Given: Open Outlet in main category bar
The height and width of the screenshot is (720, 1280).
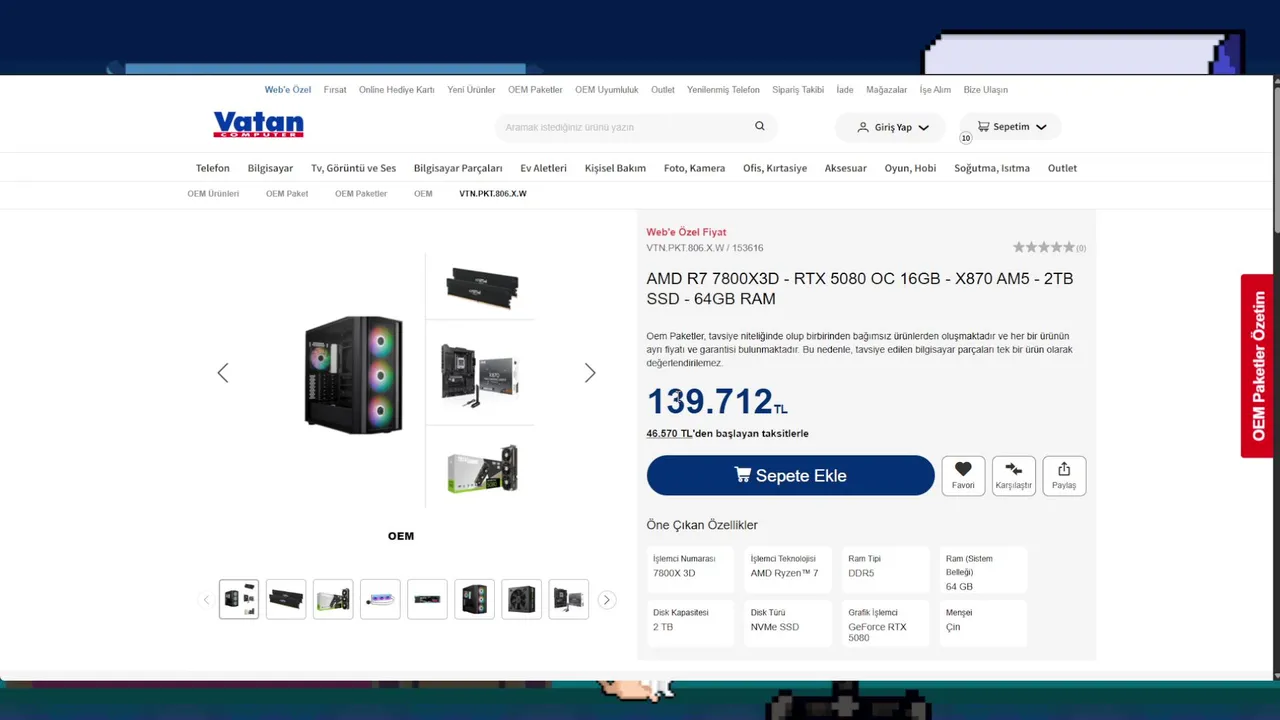Looking at the screenshot, I should [1062, 168].
